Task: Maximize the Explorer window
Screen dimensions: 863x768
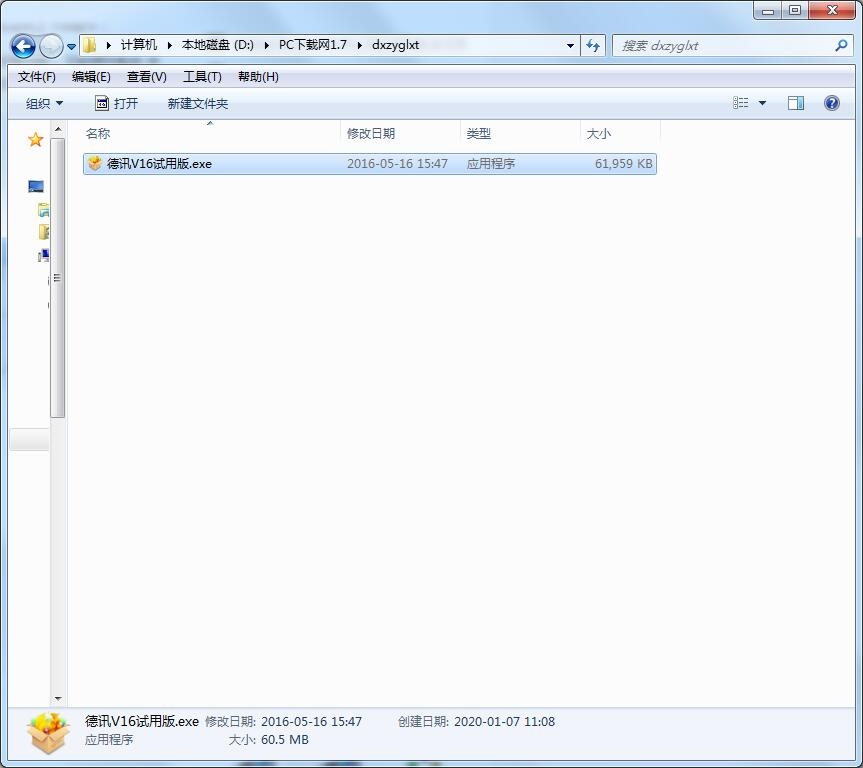Action: 795,10
